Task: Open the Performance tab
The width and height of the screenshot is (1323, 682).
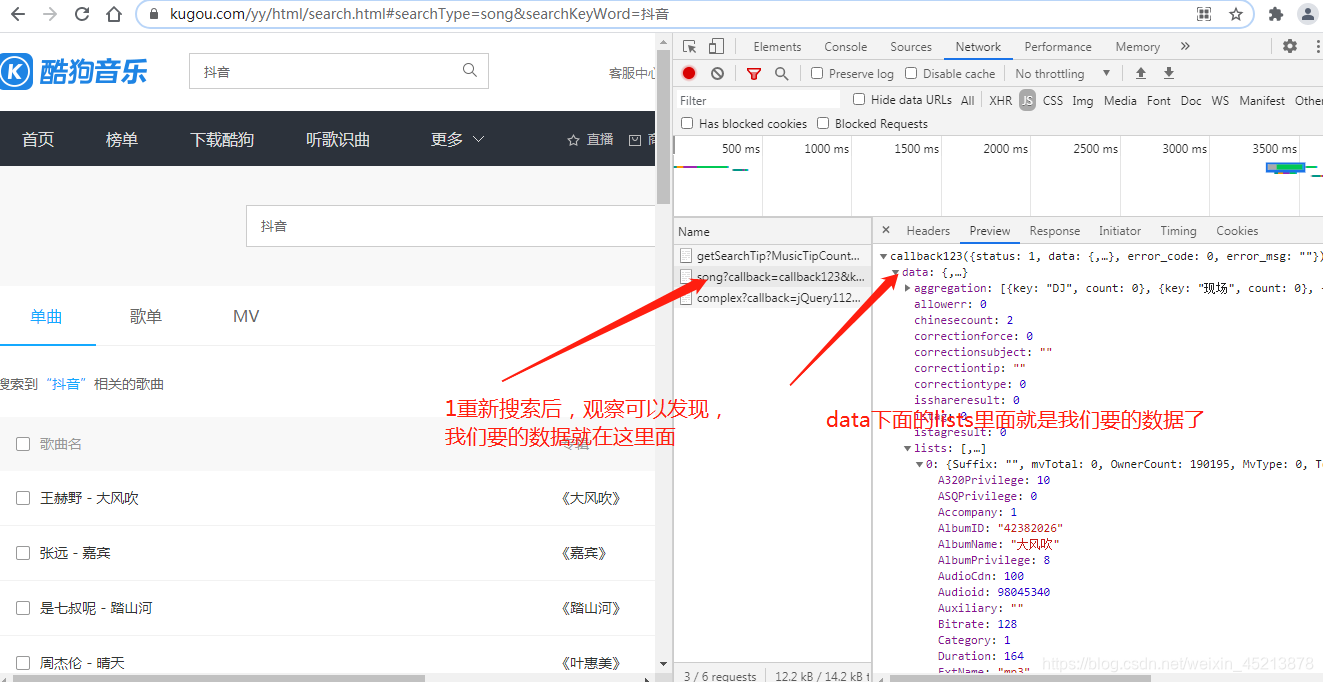Action: click(x=1058, y=46)
